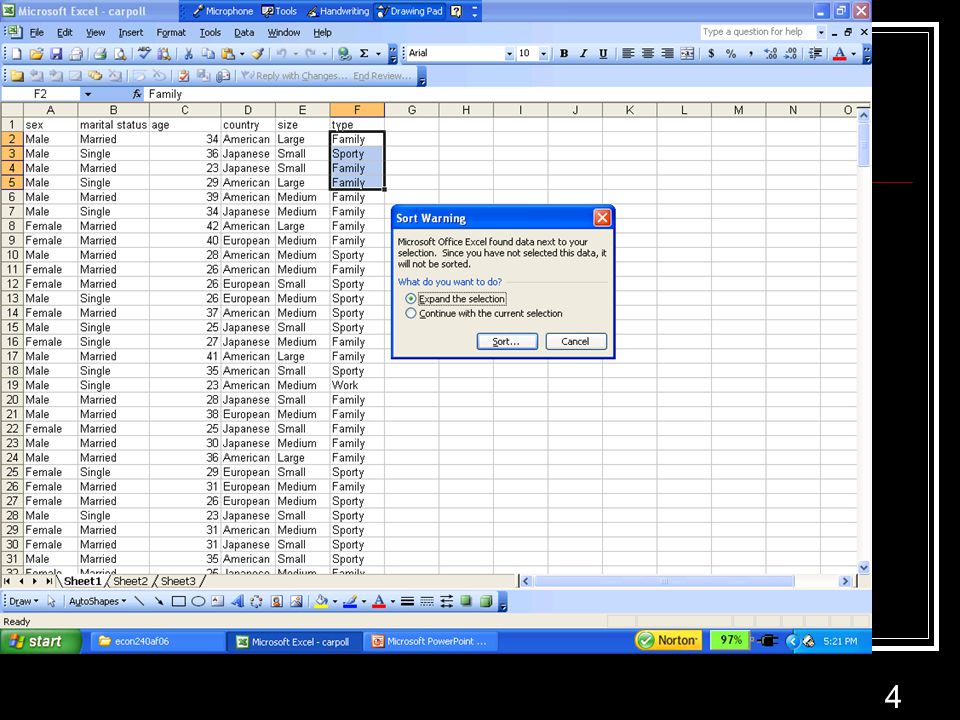
Task: Select the Format Painter brush icon
Action: 258,54
